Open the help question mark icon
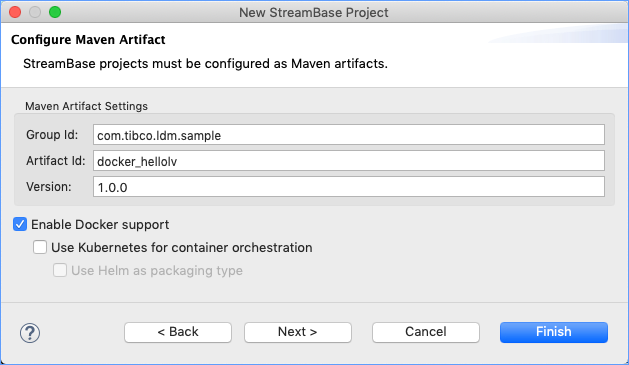The image size is (629, 365). pos(30,333)
